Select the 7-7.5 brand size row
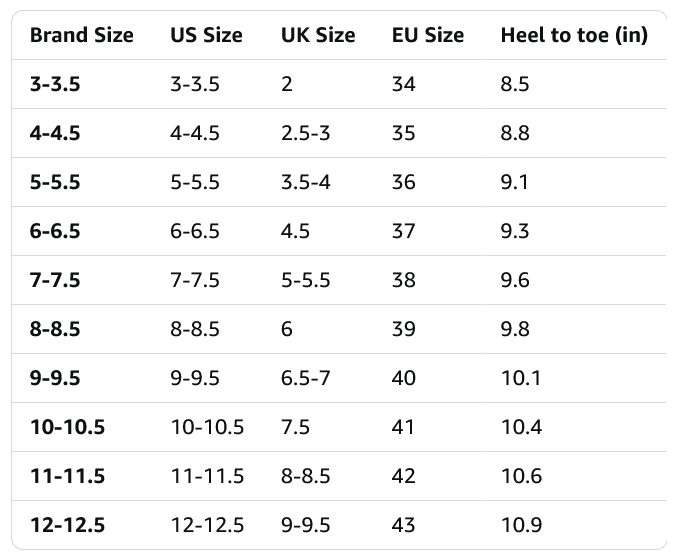Screen dimensions: 687x552 point(55,281)
